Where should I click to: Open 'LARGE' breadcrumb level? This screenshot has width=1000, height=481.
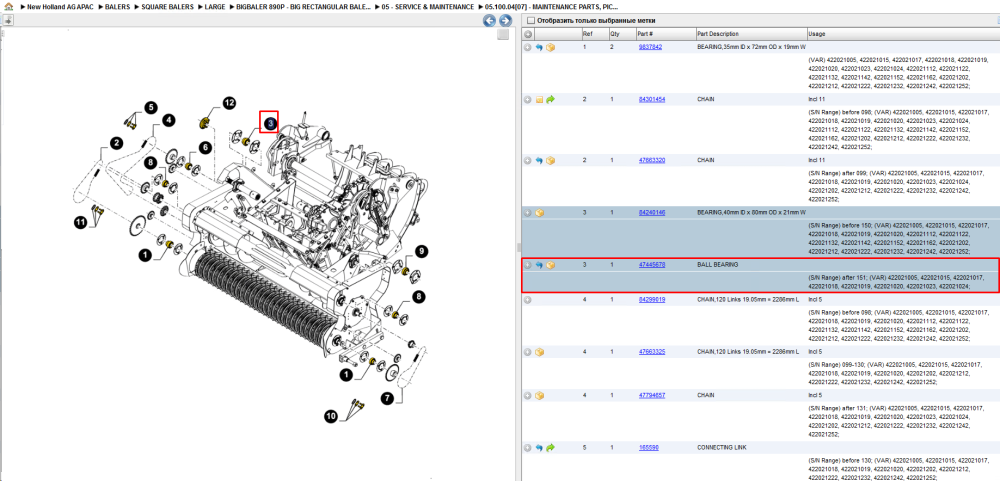[214, 6]
